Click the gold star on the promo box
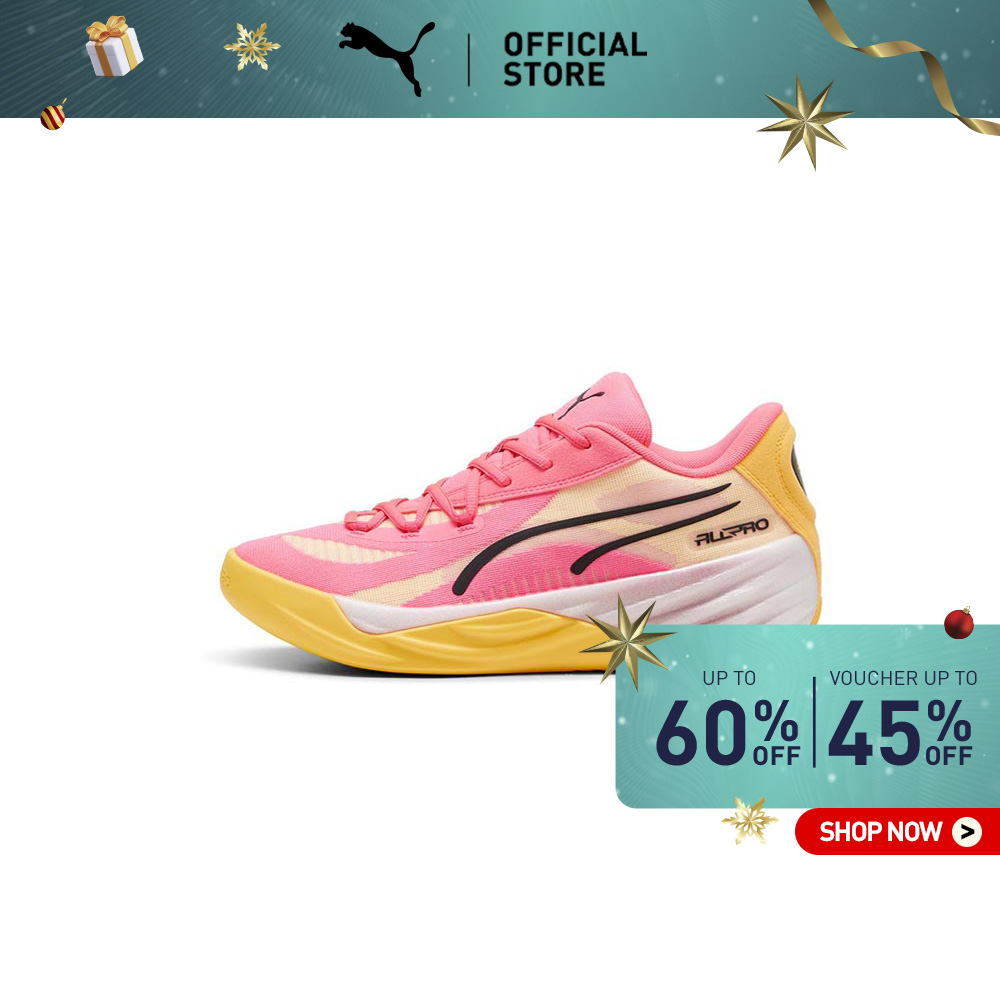Screen dimensions: 1000x1000 628,640
